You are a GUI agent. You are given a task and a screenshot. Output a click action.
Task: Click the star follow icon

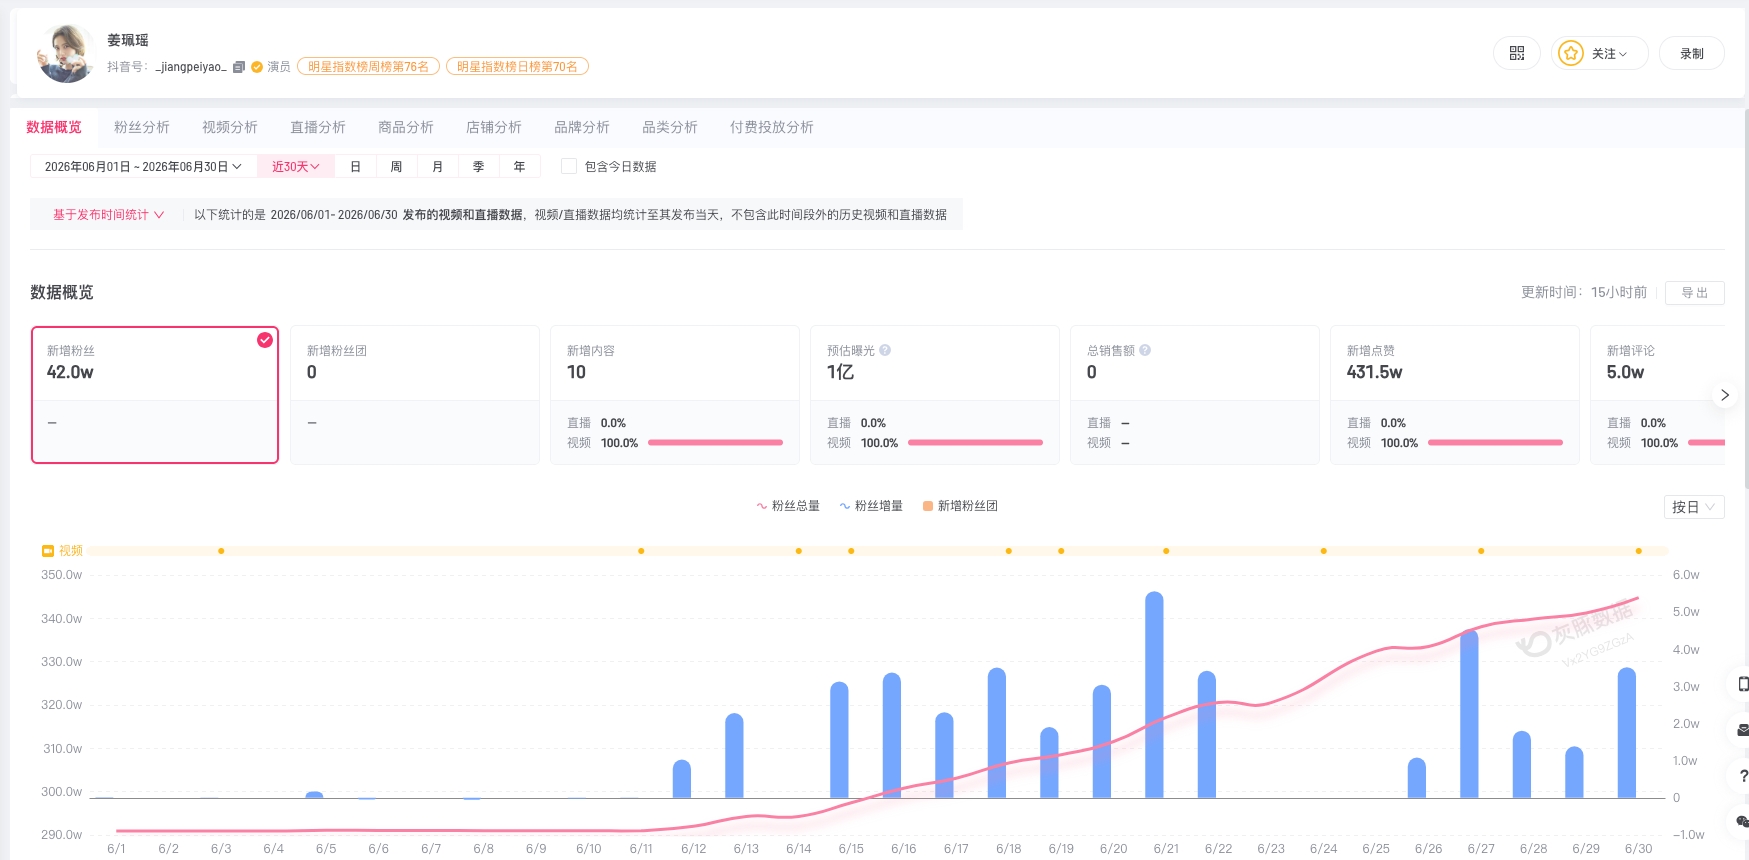click(x=1570, y=53)
